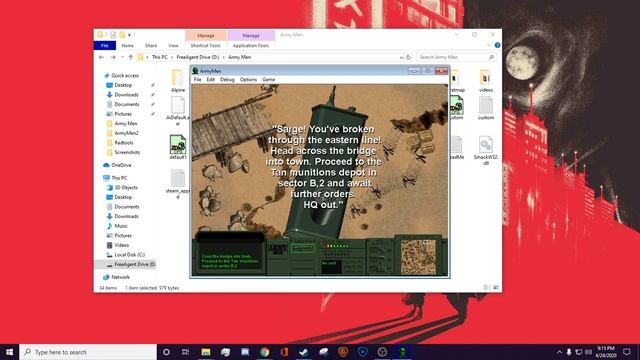Image resolution: width=640 pixels, height=360 pixels.
Task: Open Explorer help question mark
Action: pos(497,45)
